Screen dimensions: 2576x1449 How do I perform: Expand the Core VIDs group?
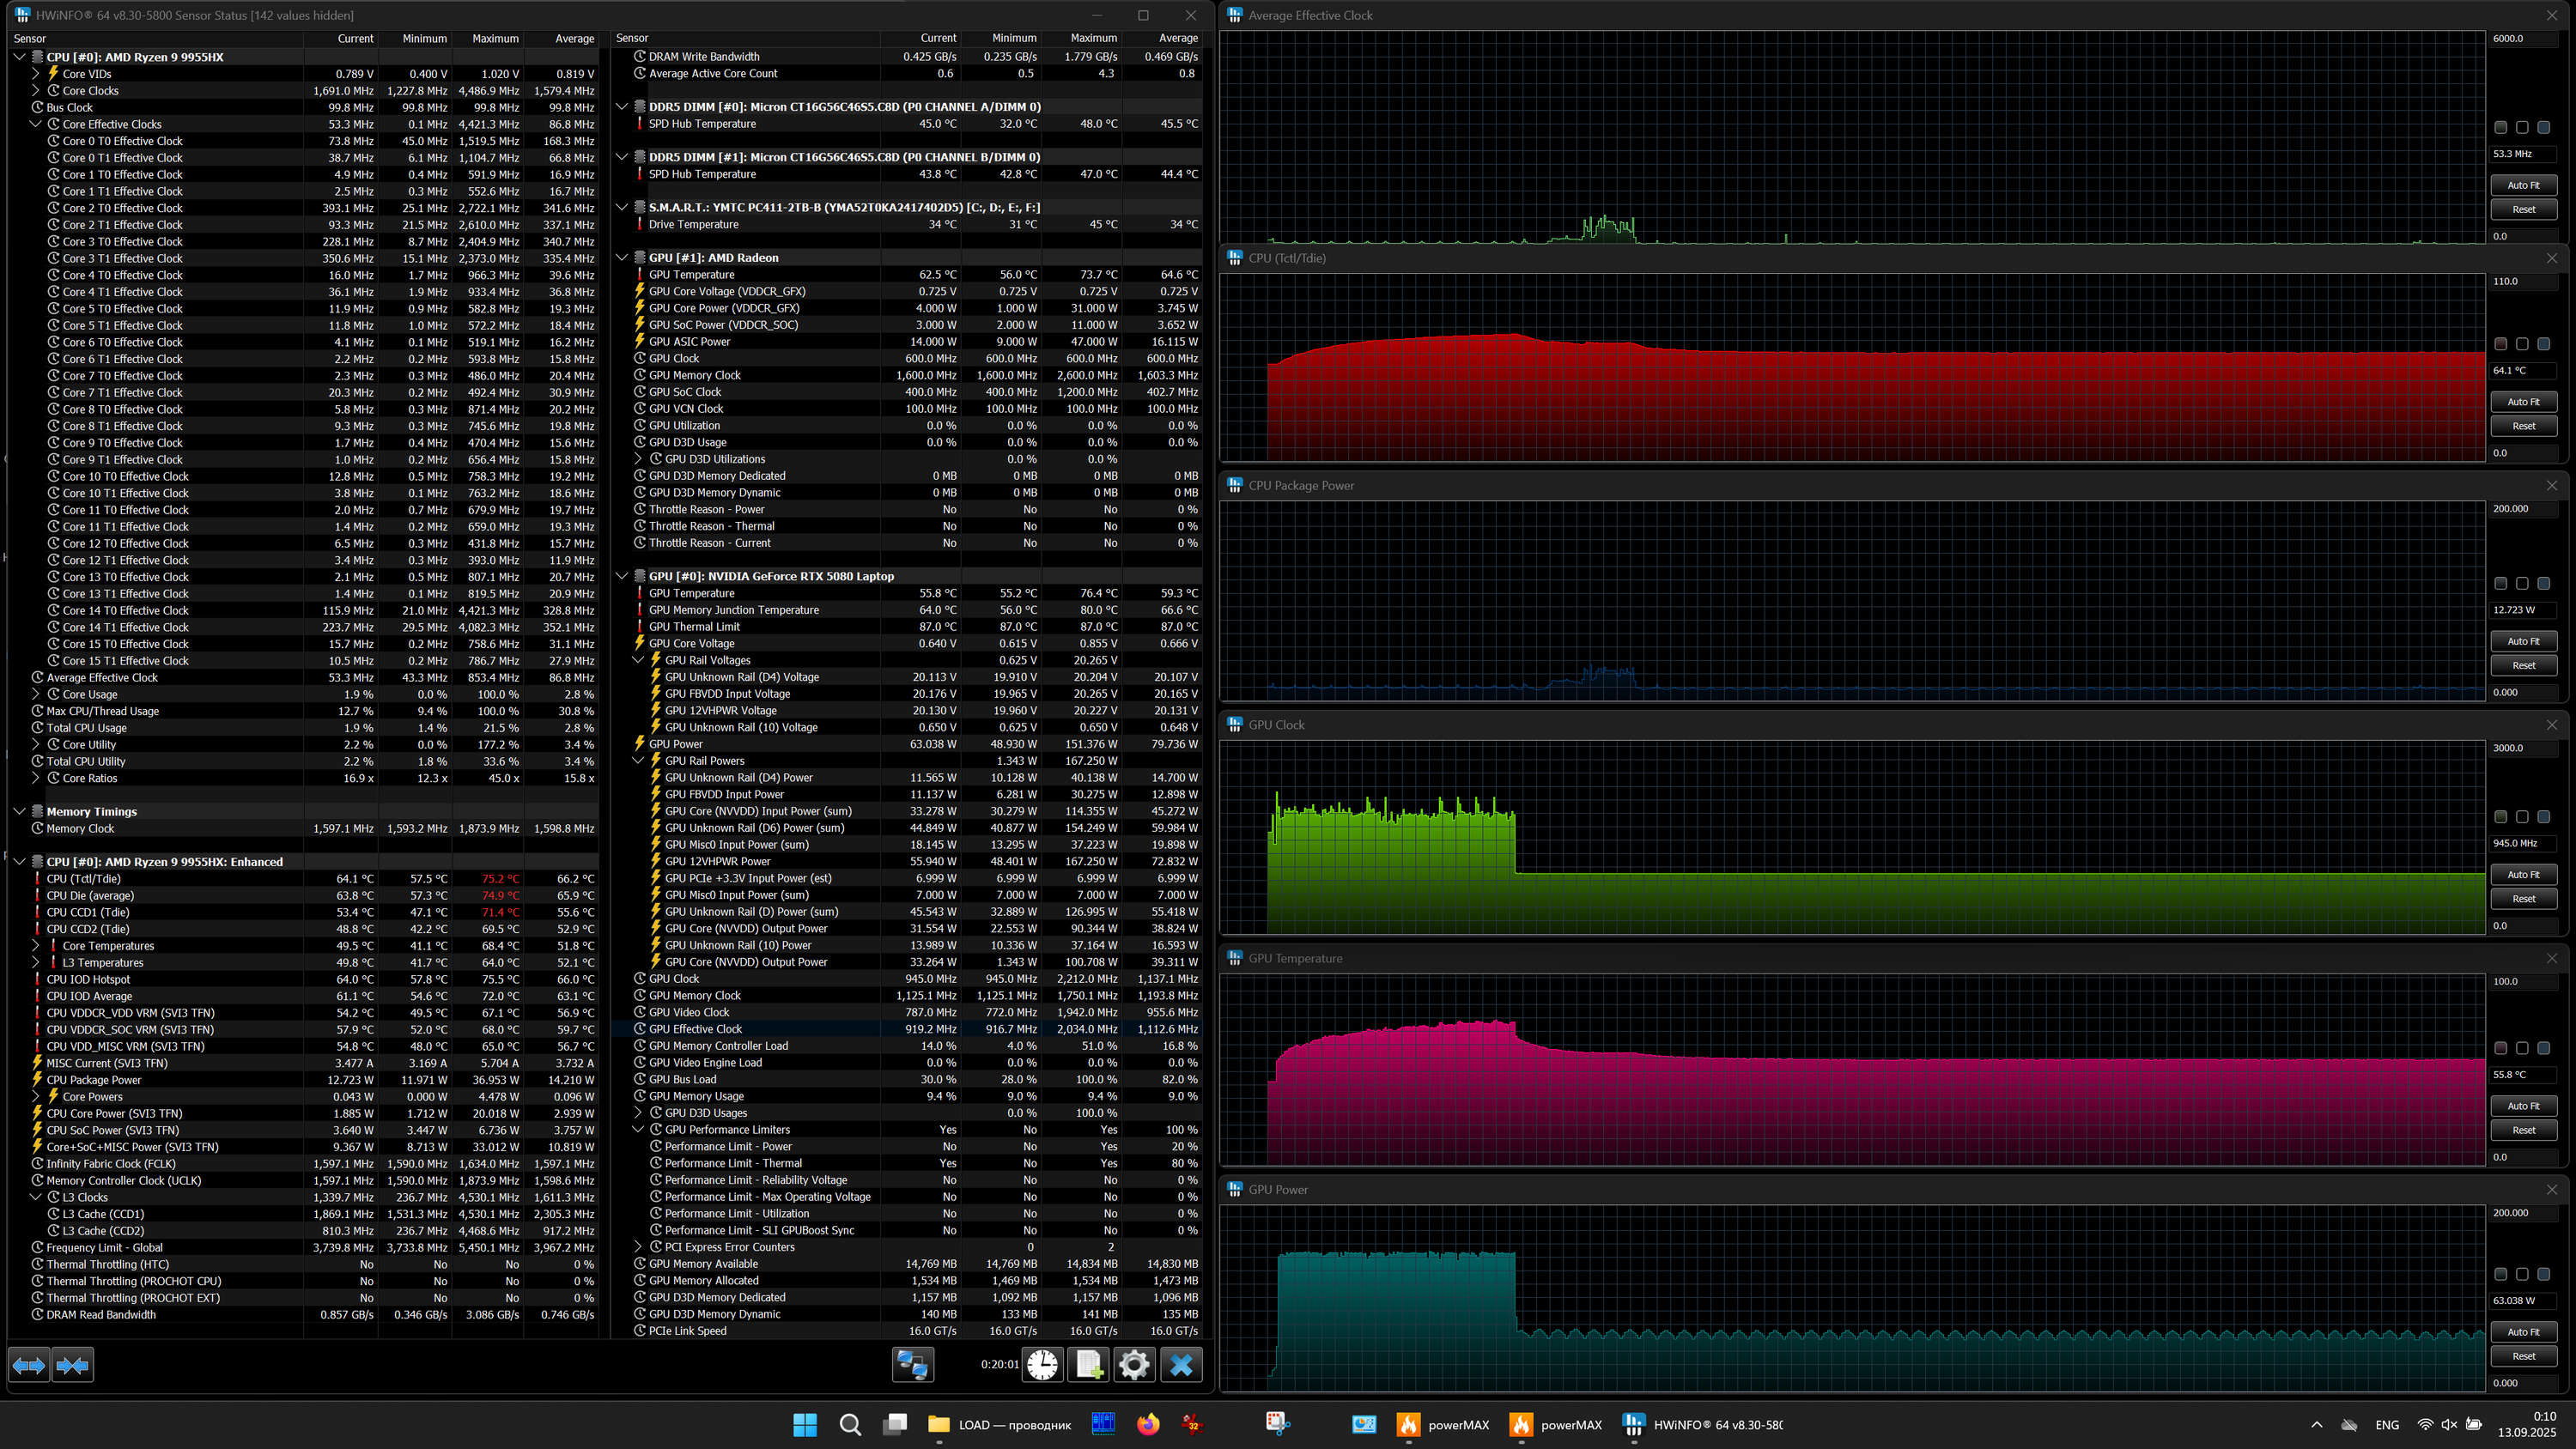[x=36, y=74]
